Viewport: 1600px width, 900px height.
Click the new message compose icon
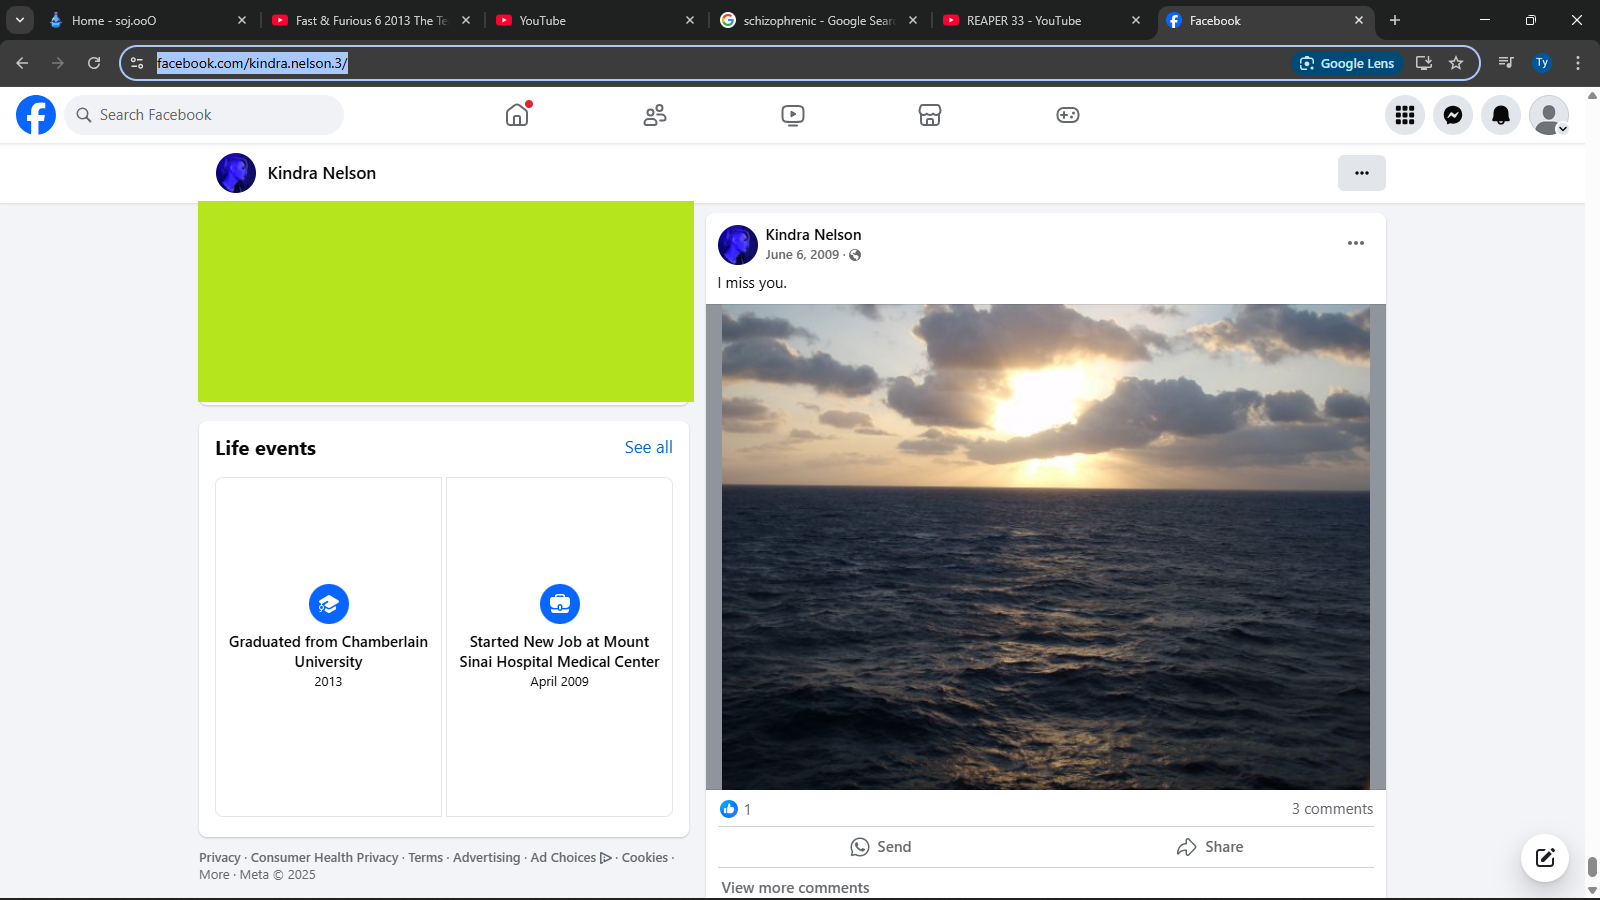pyautogui.click(x=1545, y=857)
